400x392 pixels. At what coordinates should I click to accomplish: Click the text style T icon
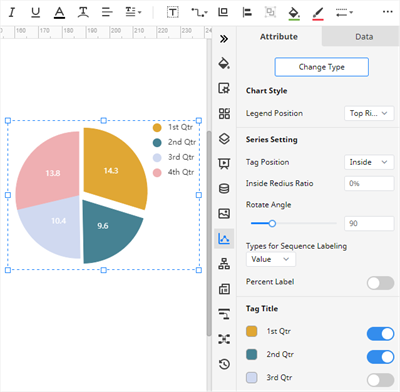[x=83, y=13]
